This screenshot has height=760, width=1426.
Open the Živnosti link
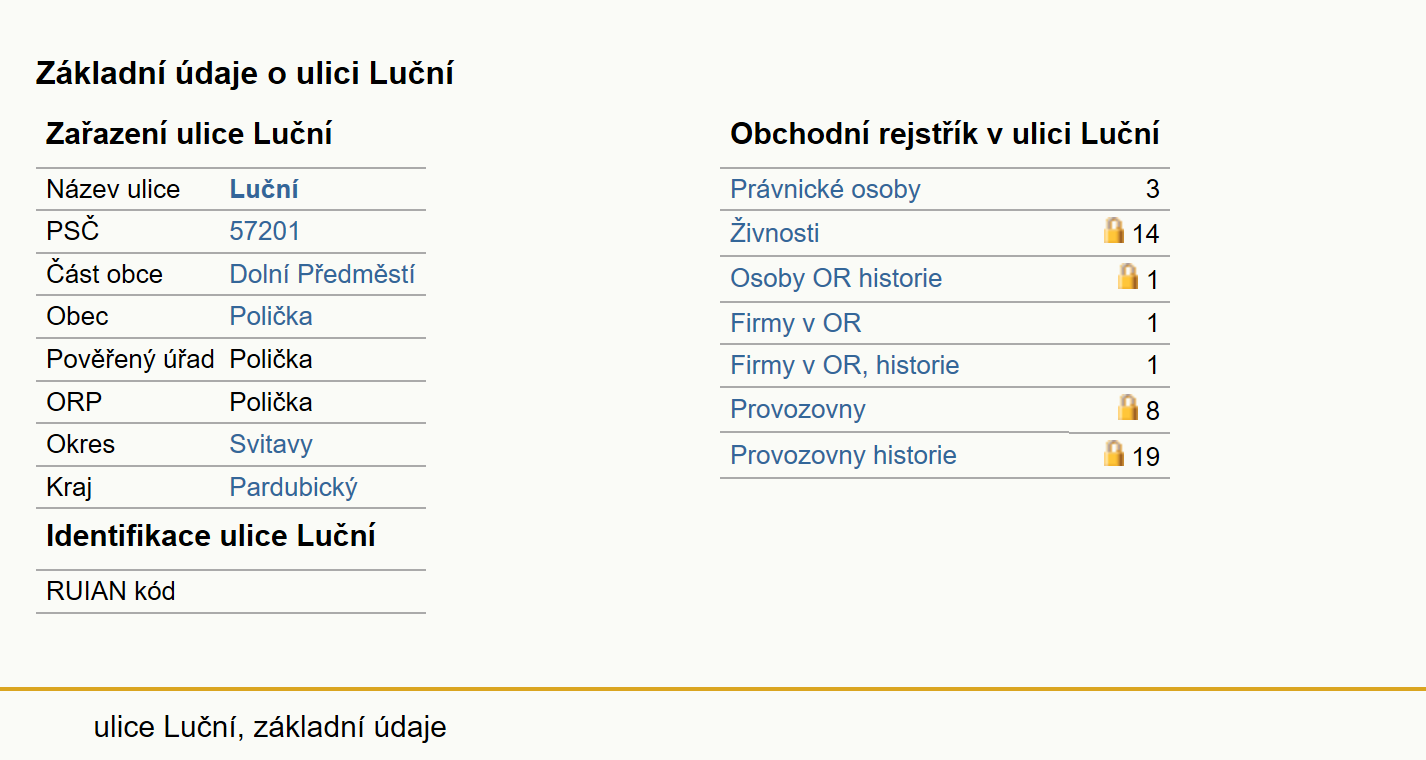pyautogui.click(x=775, y=233)
